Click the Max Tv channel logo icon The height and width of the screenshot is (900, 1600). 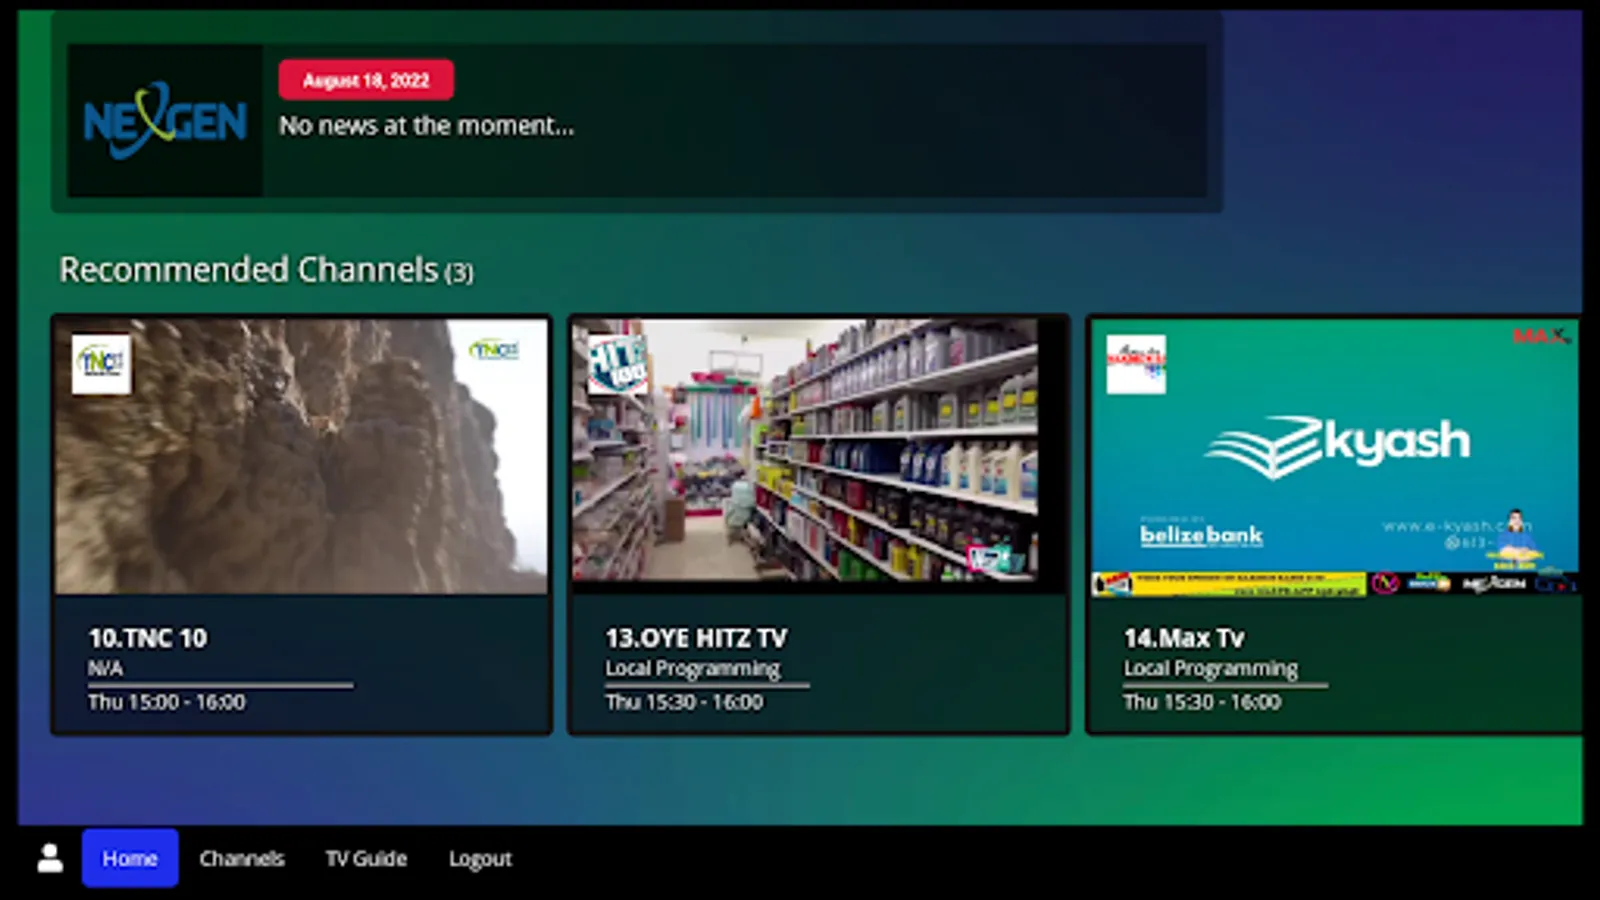click(1136, 364)
